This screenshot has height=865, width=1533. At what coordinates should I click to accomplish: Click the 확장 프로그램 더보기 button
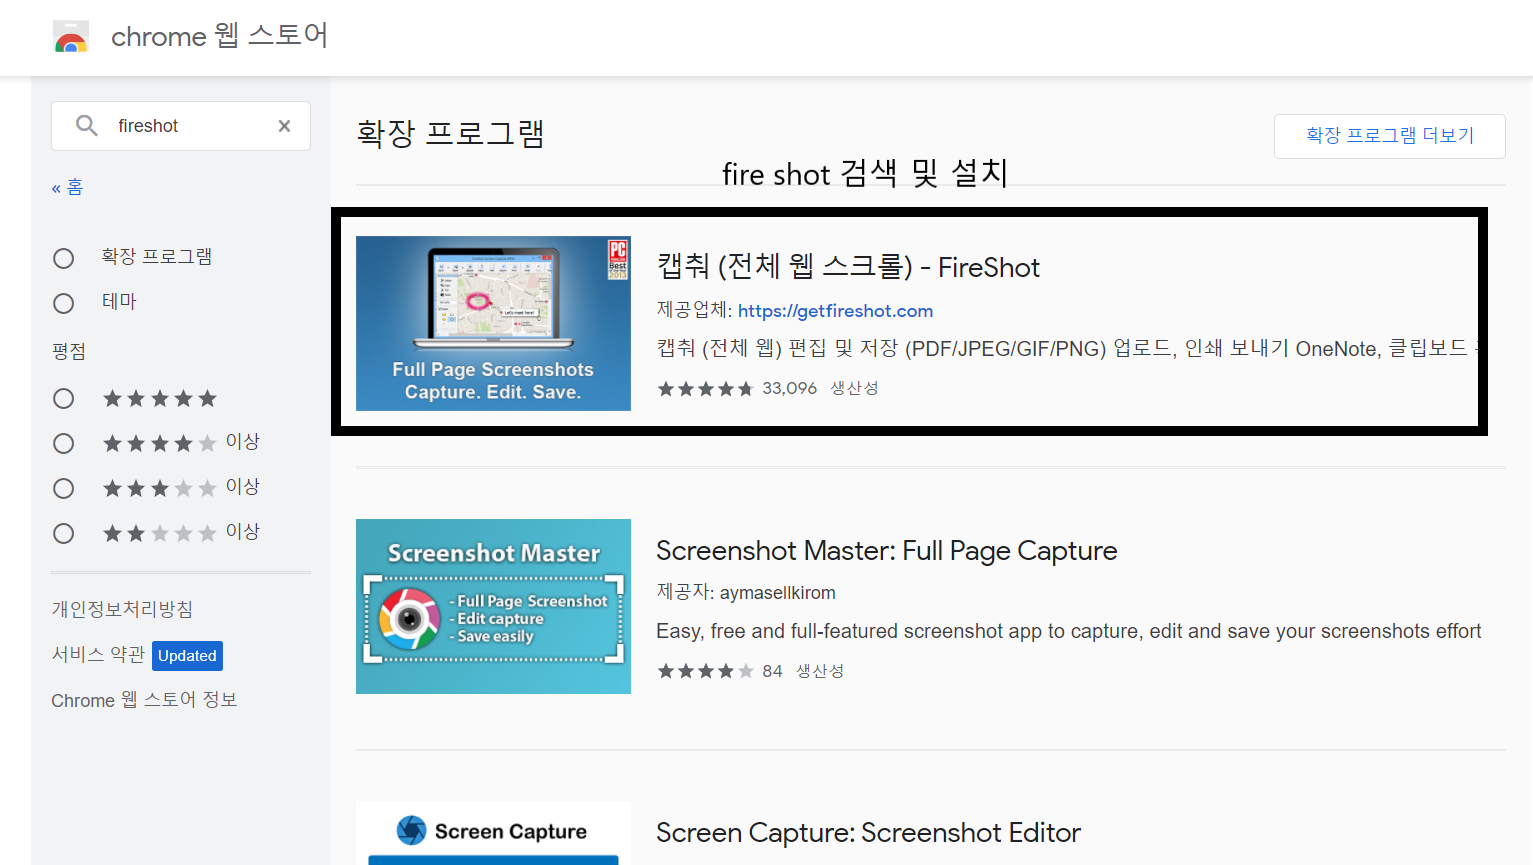tap(1390, 136)
